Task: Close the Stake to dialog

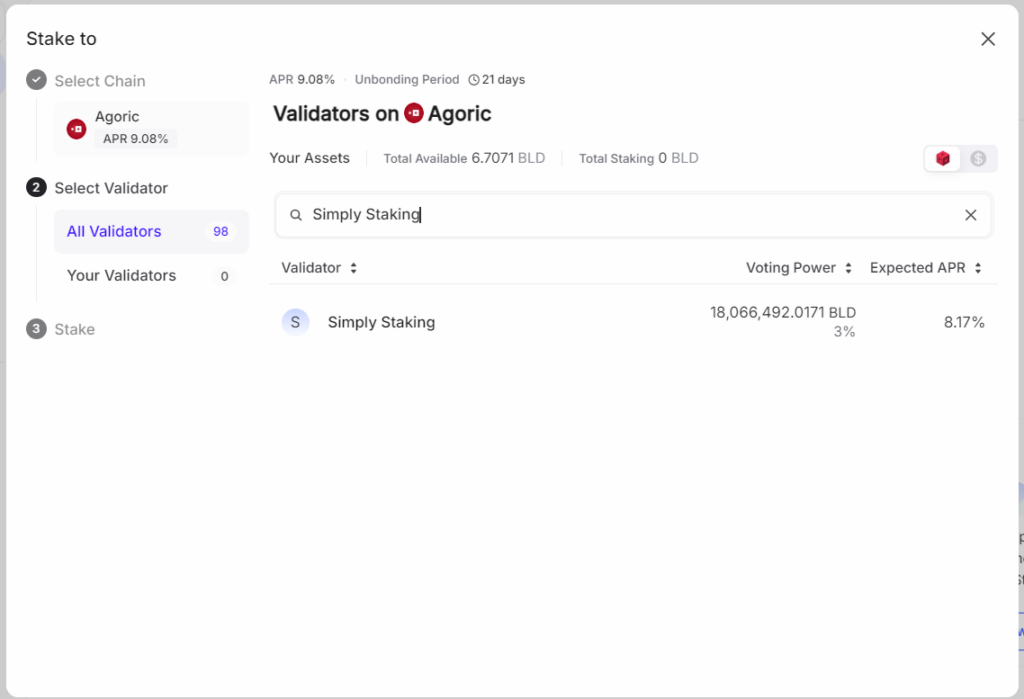Action: pos(988,39)
